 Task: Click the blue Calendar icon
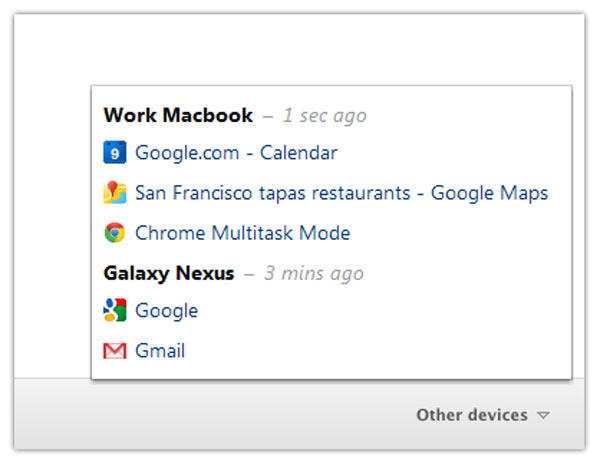[x=114, y=153]
